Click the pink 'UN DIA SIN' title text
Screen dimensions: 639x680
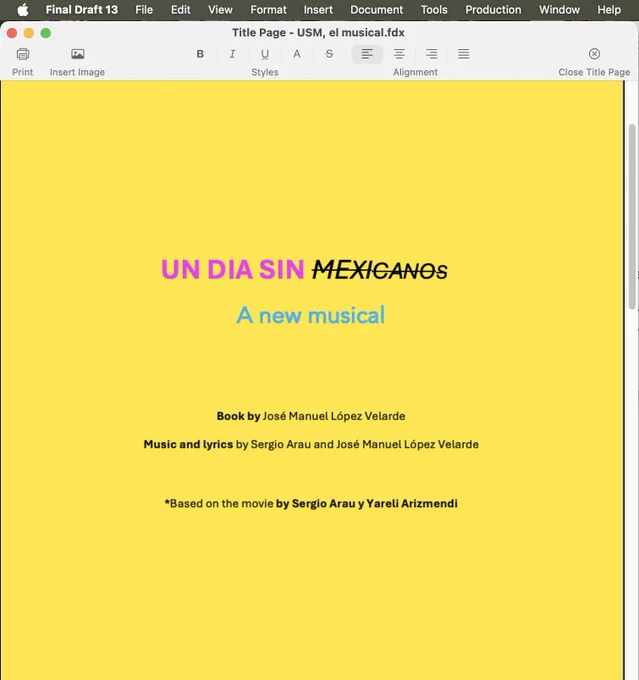[233, 269]
